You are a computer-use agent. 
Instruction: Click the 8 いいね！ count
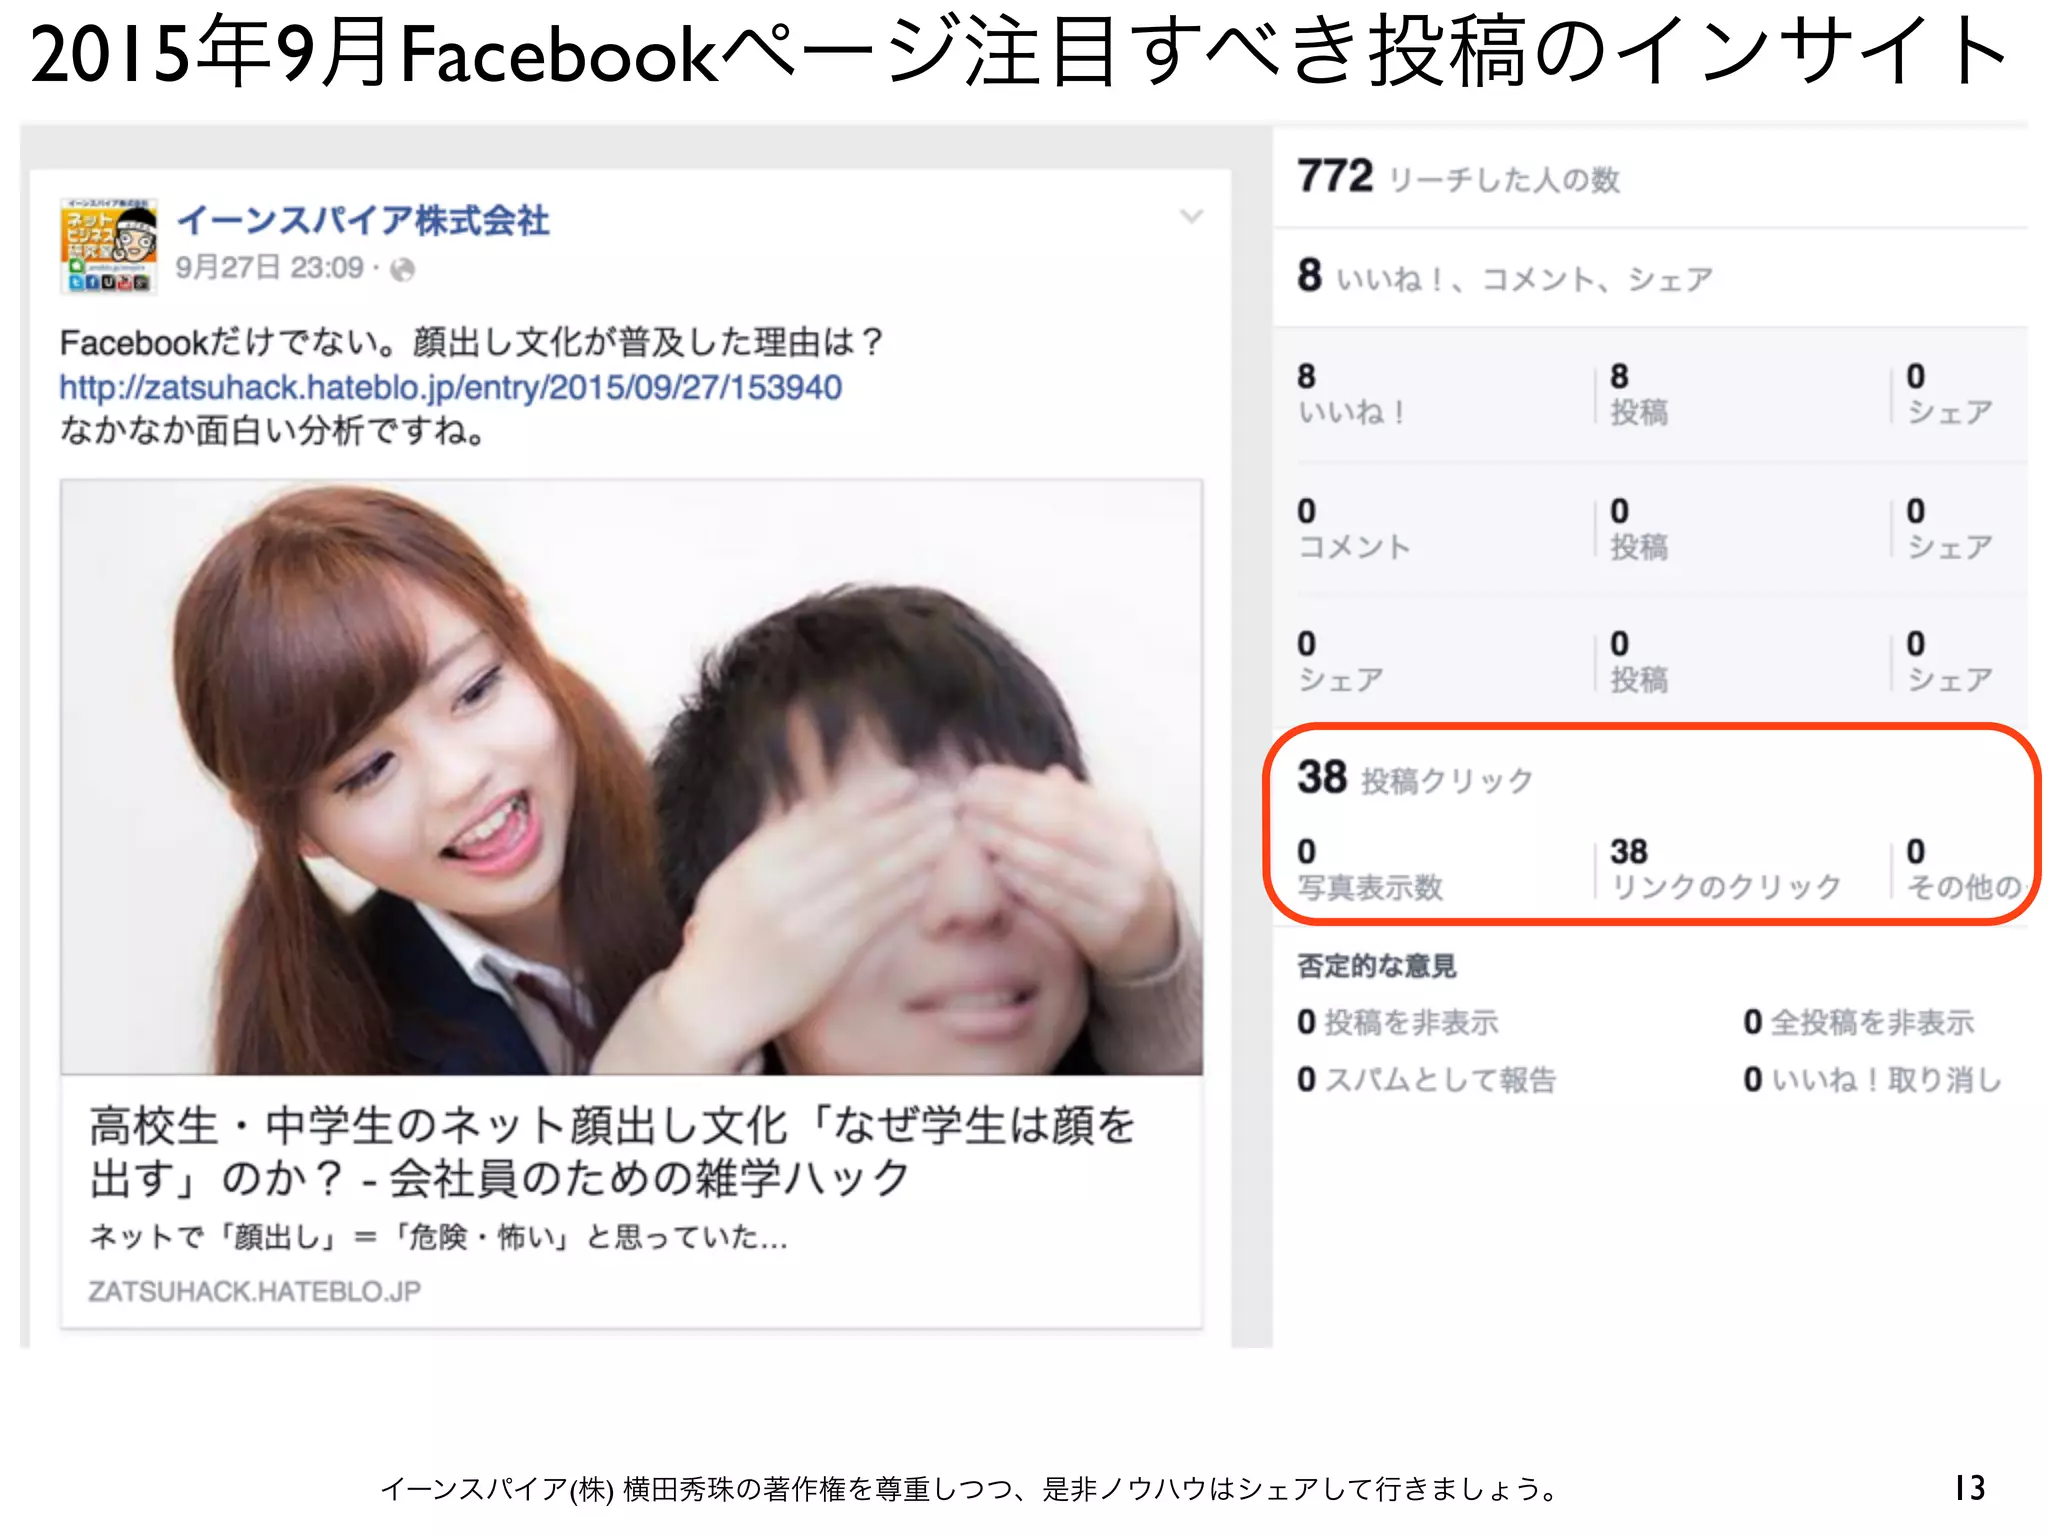[1351, 394]
